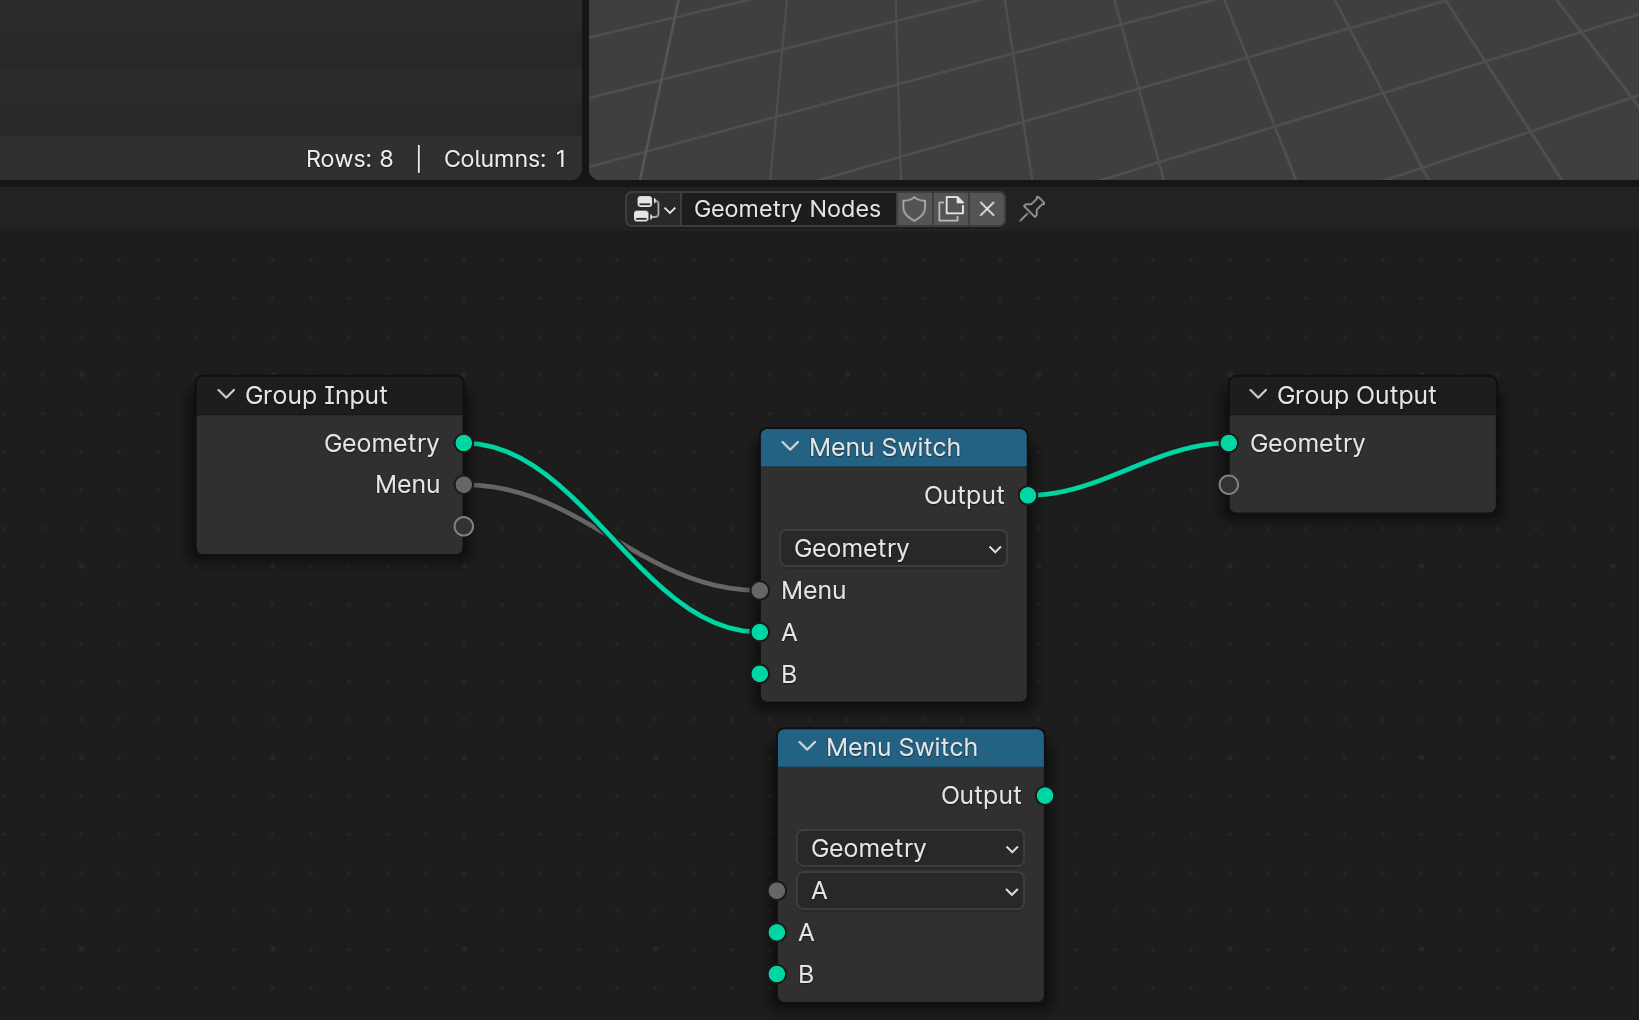
Task: Click empty socket on Group Input node
Action: 464,526
